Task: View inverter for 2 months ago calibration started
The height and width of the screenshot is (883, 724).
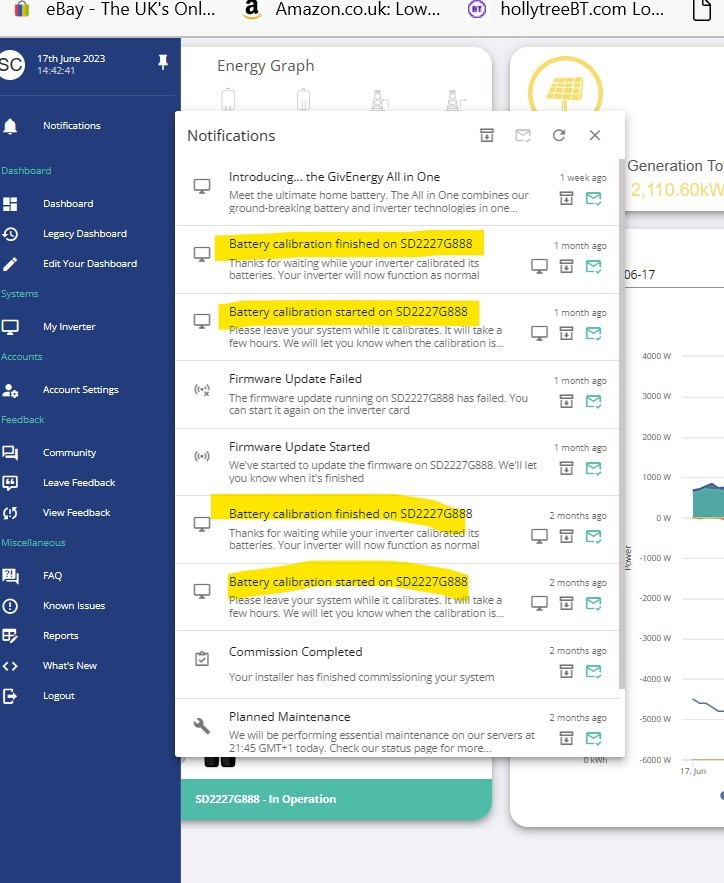Action: pos(539,603)
